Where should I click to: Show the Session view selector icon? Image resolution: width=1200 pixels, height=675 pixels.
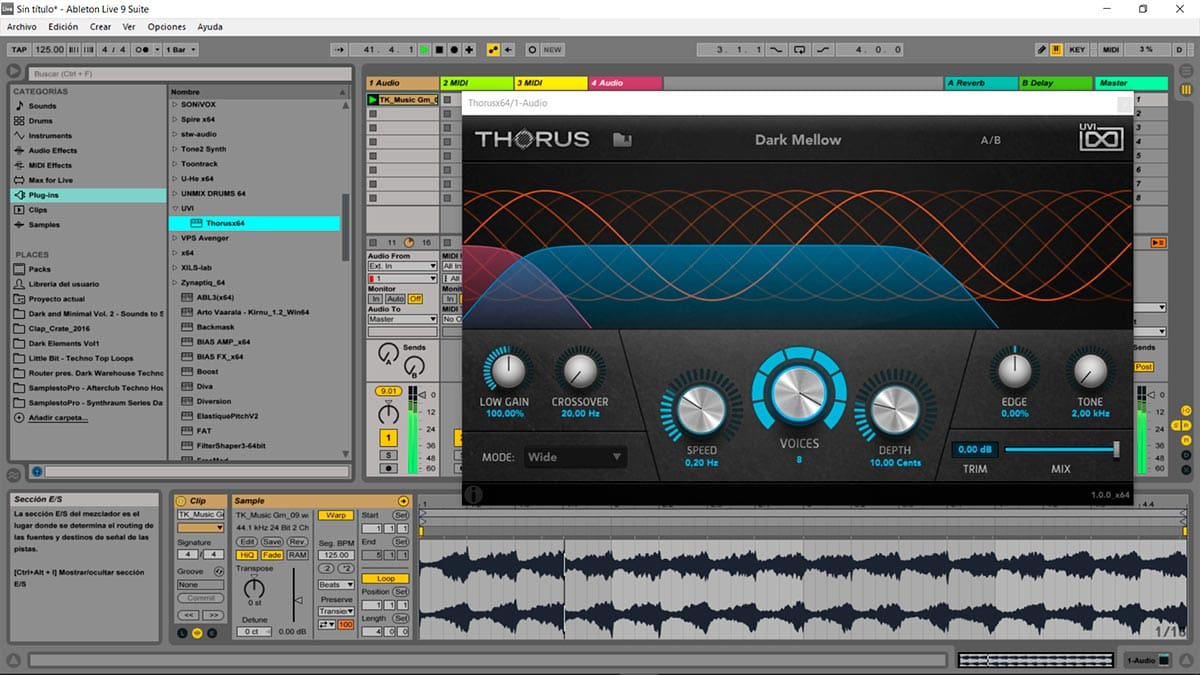pyautogui.click(x=1186, y=89)
